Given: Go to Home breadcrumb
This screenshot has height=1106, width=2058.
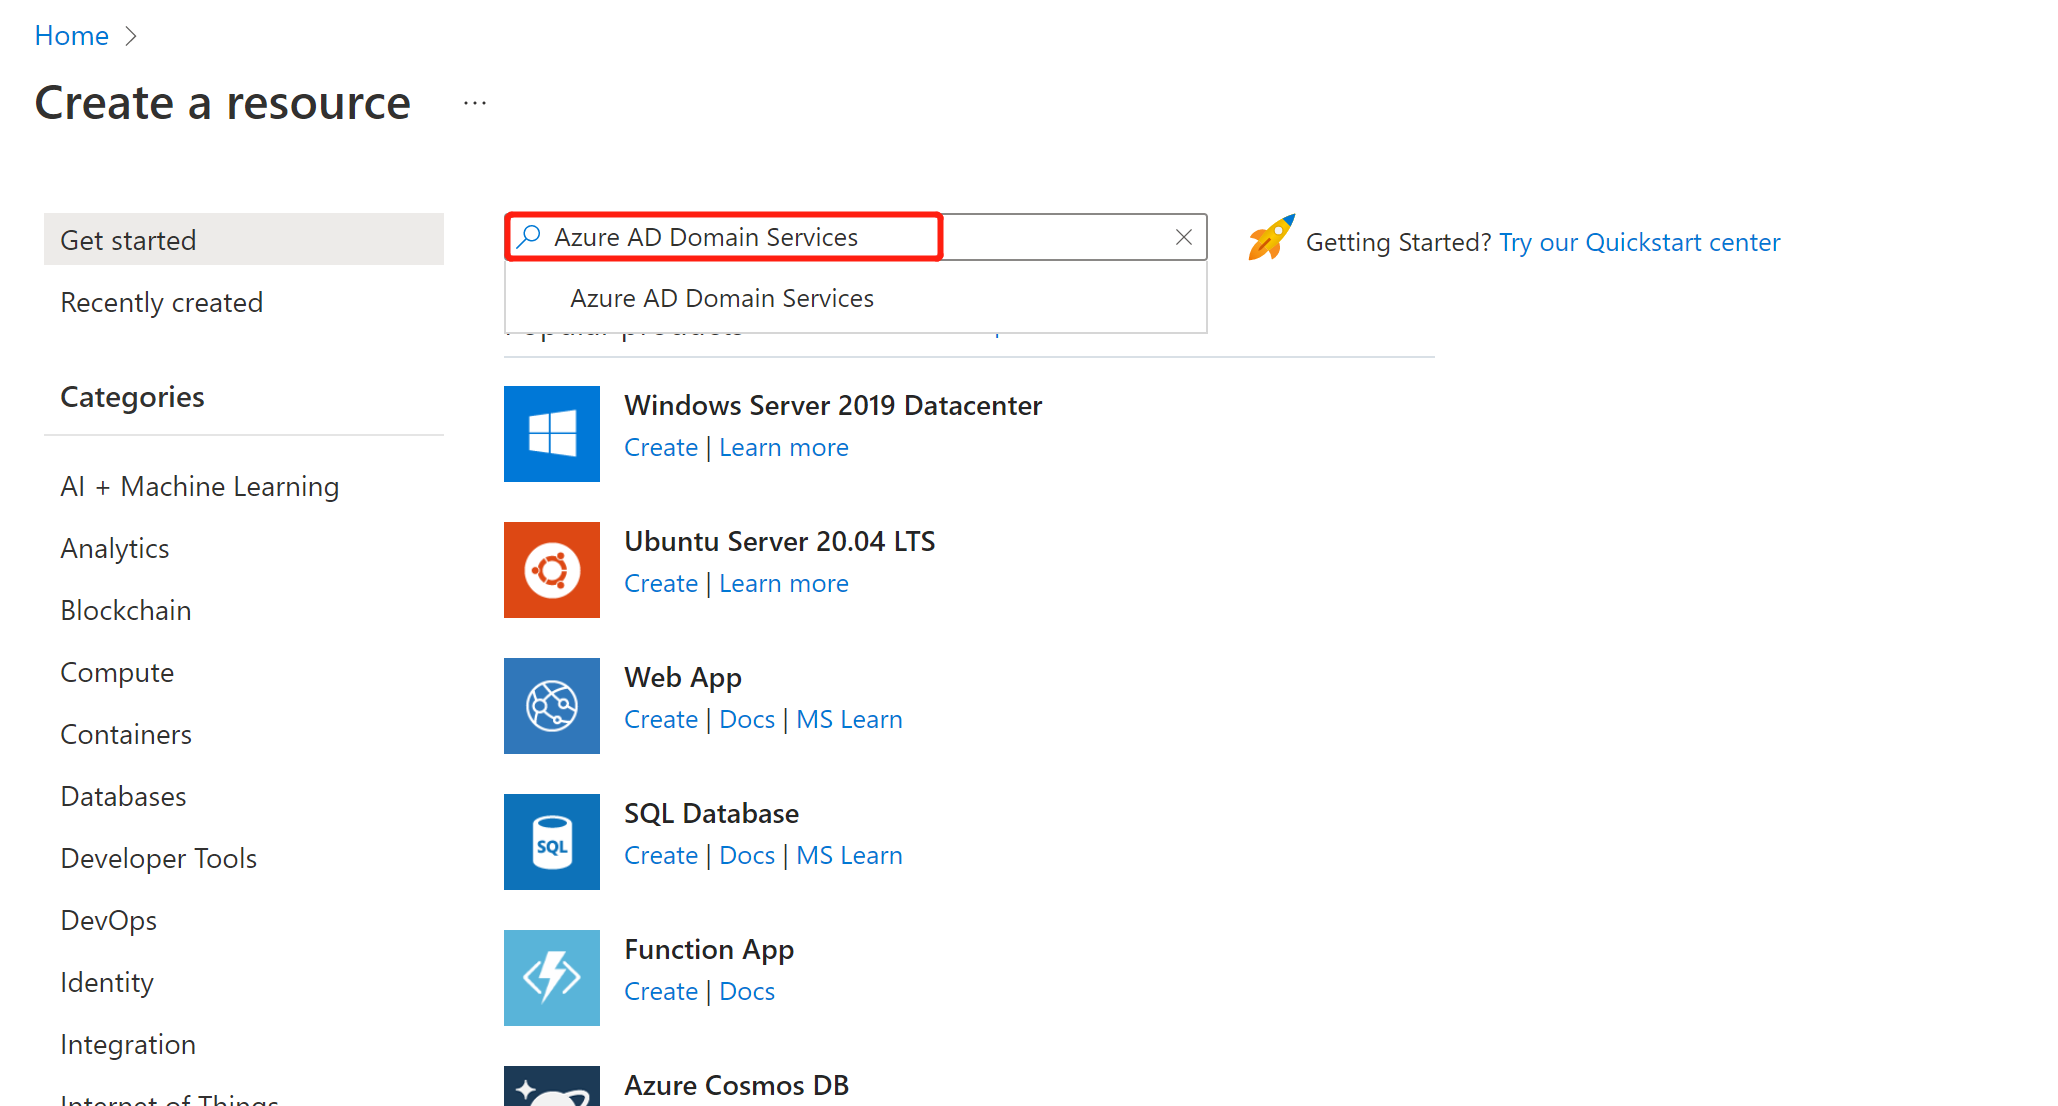Looking at the screenshot, I should (x=71, y=36).
